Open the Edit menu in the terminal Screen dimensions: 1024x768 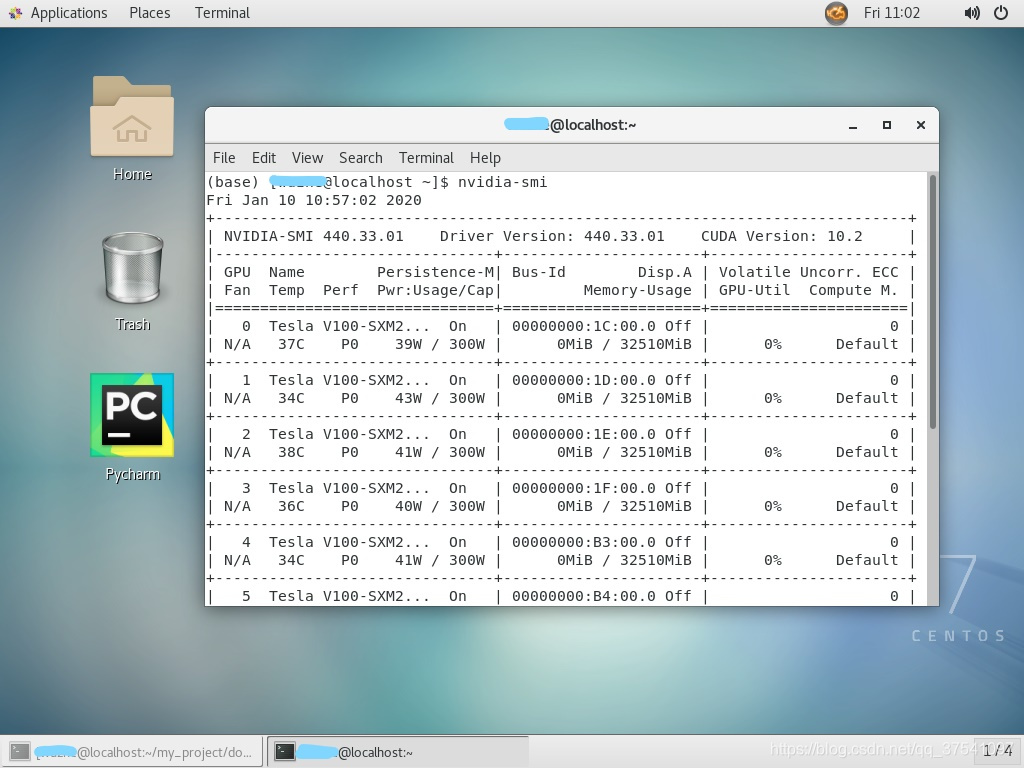[264, 158]
